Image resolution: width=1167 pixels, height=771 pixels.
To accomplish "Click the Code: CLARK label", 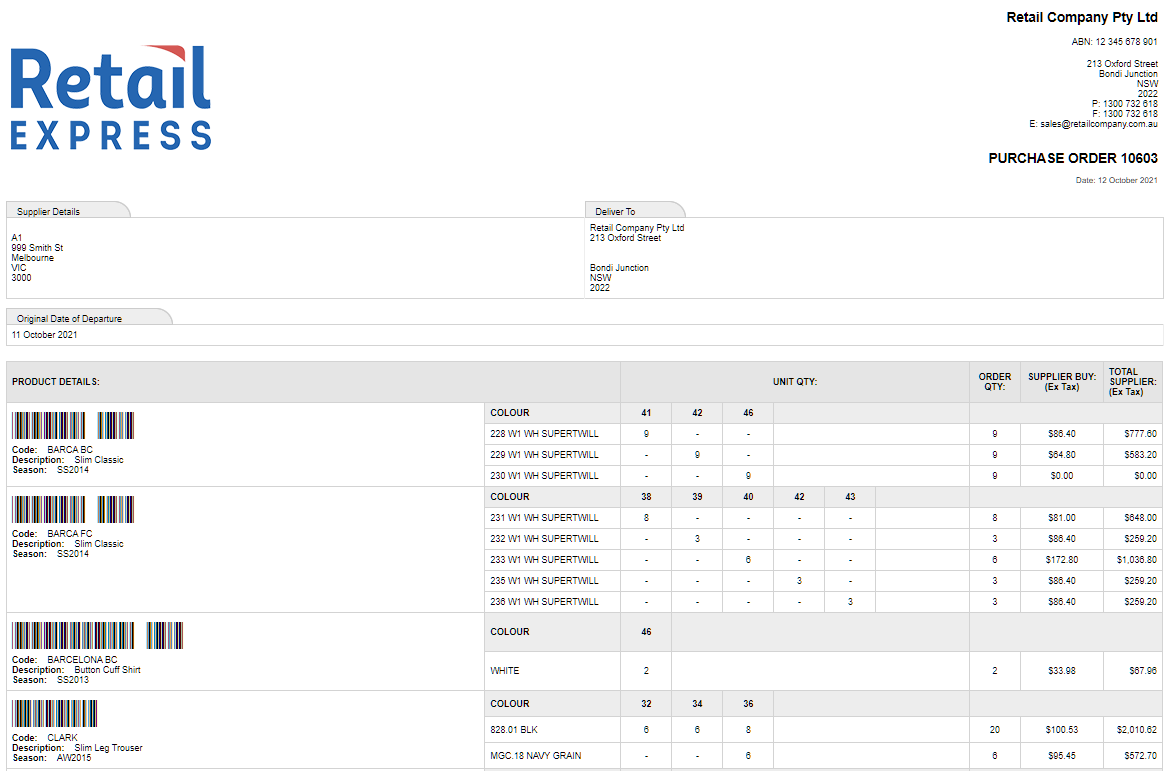I will (x=45, y=738).
